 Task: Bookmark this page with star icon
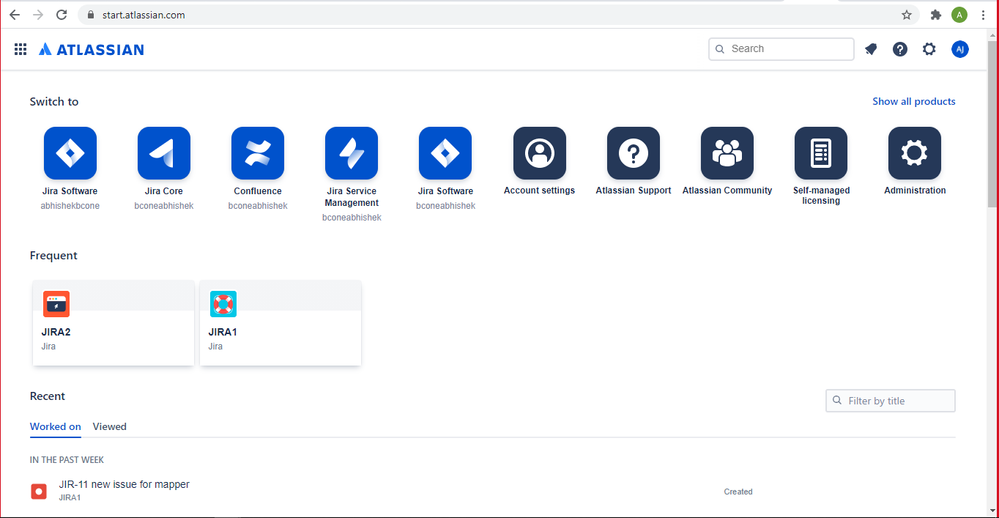[x=906, y=15]
